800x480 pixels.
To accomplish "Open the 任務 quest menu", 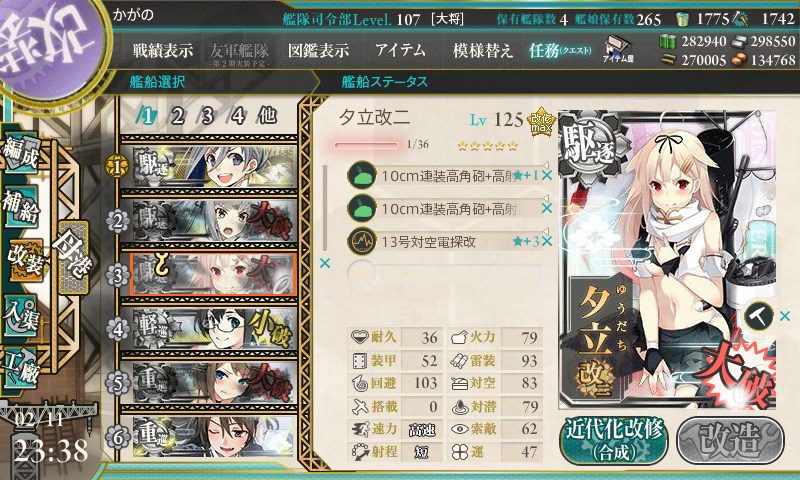I will click(x=560, y=50).
